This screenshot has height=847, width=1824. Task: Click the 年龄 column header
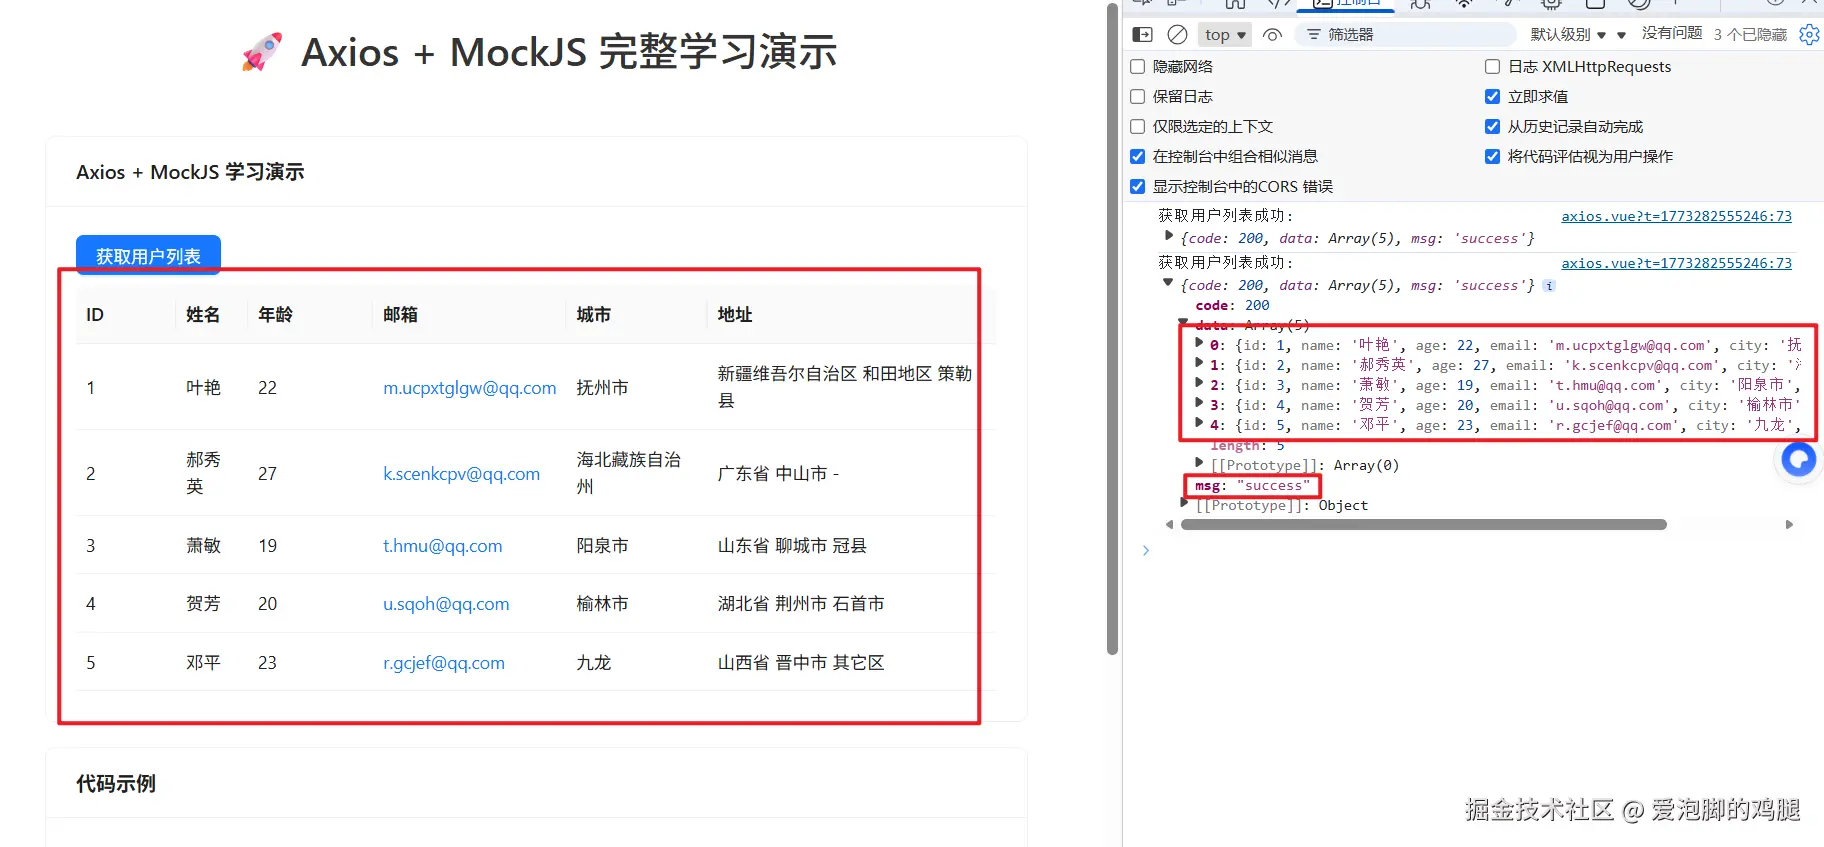(275, 315)
